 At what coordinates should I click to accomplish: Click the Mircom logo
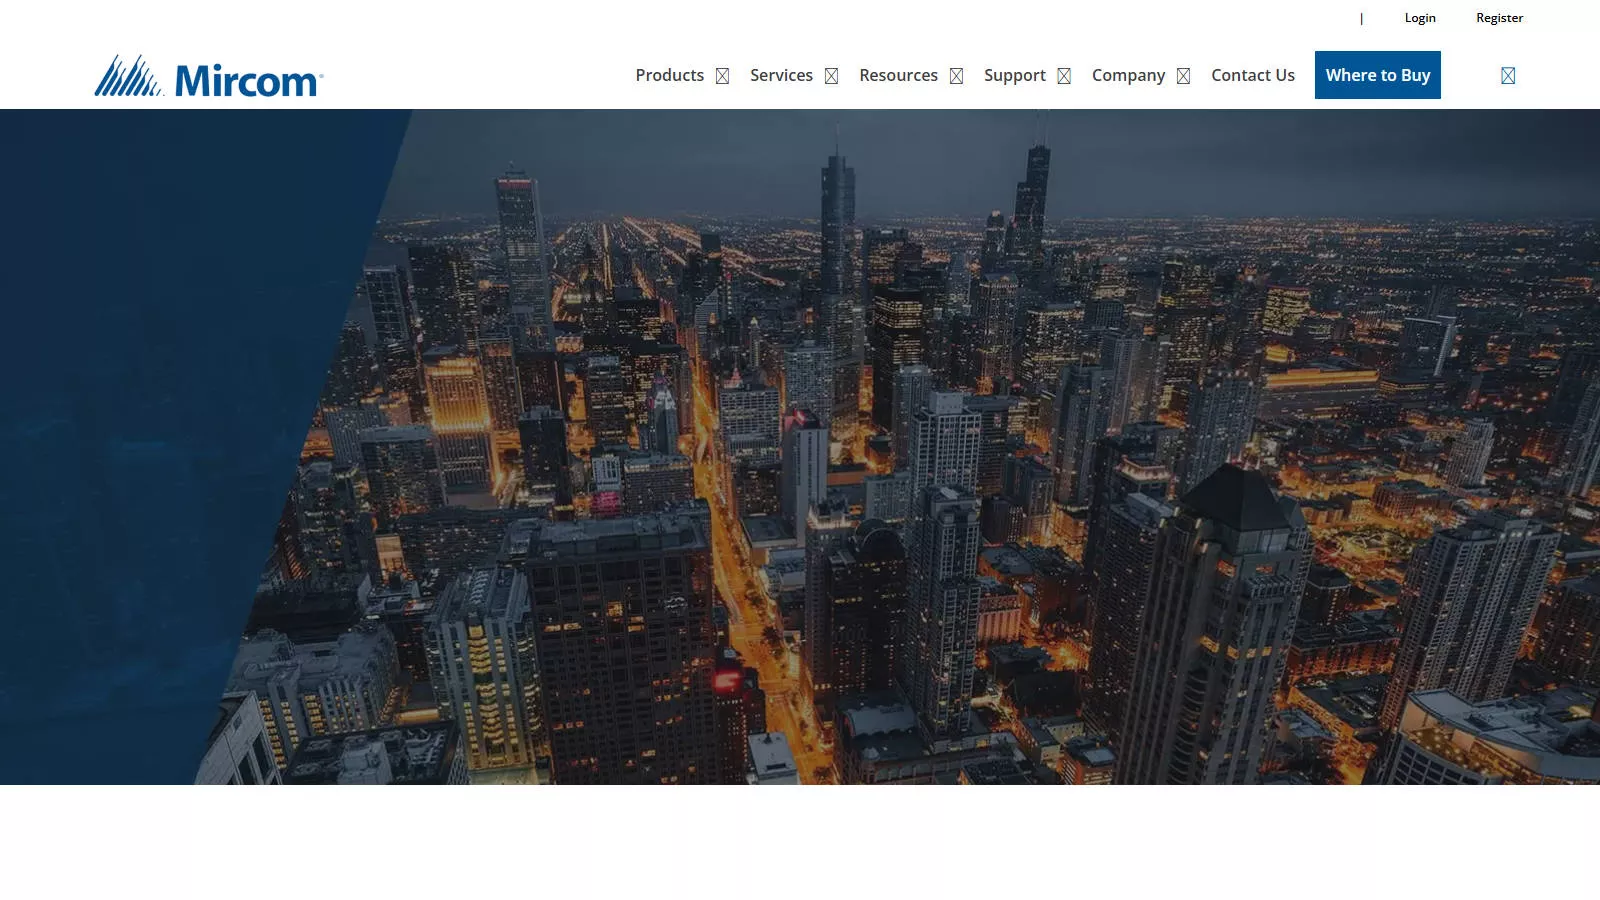point(209,76)
